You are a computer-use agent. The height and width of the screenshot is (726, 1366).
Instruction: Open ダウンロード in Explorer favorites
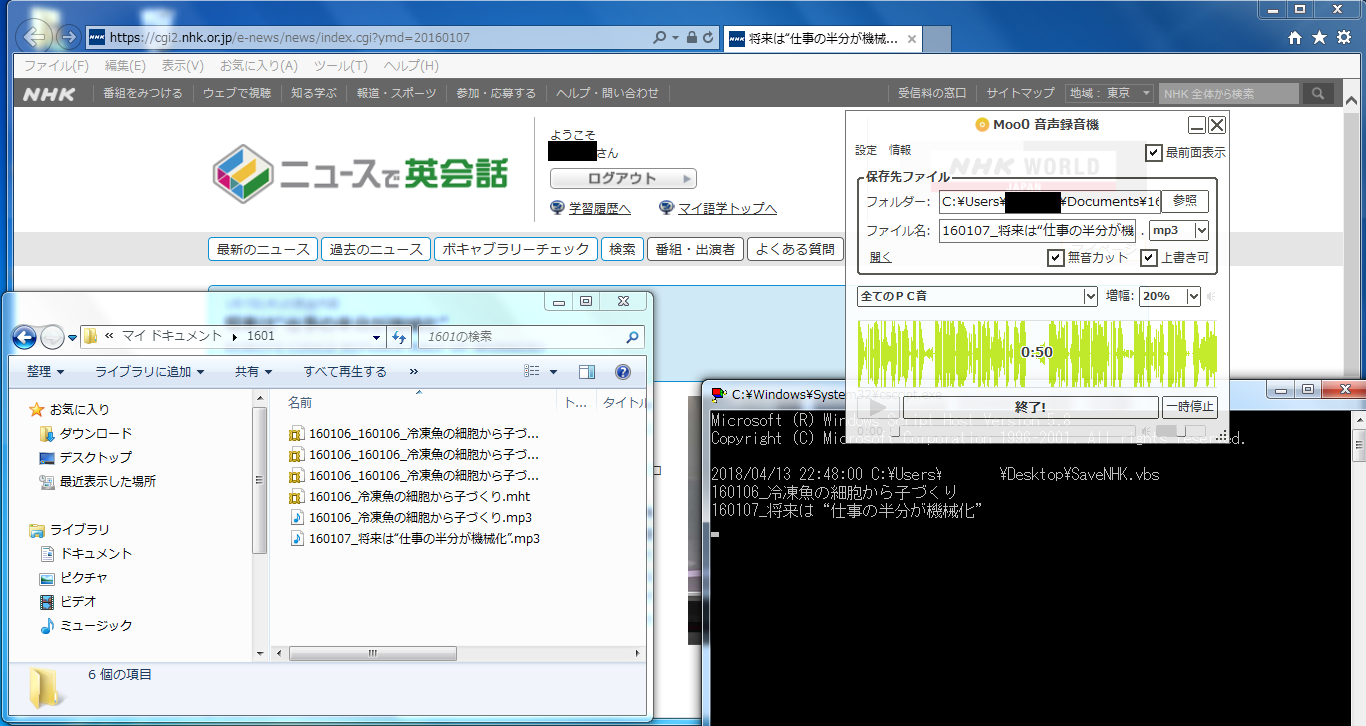85,433
